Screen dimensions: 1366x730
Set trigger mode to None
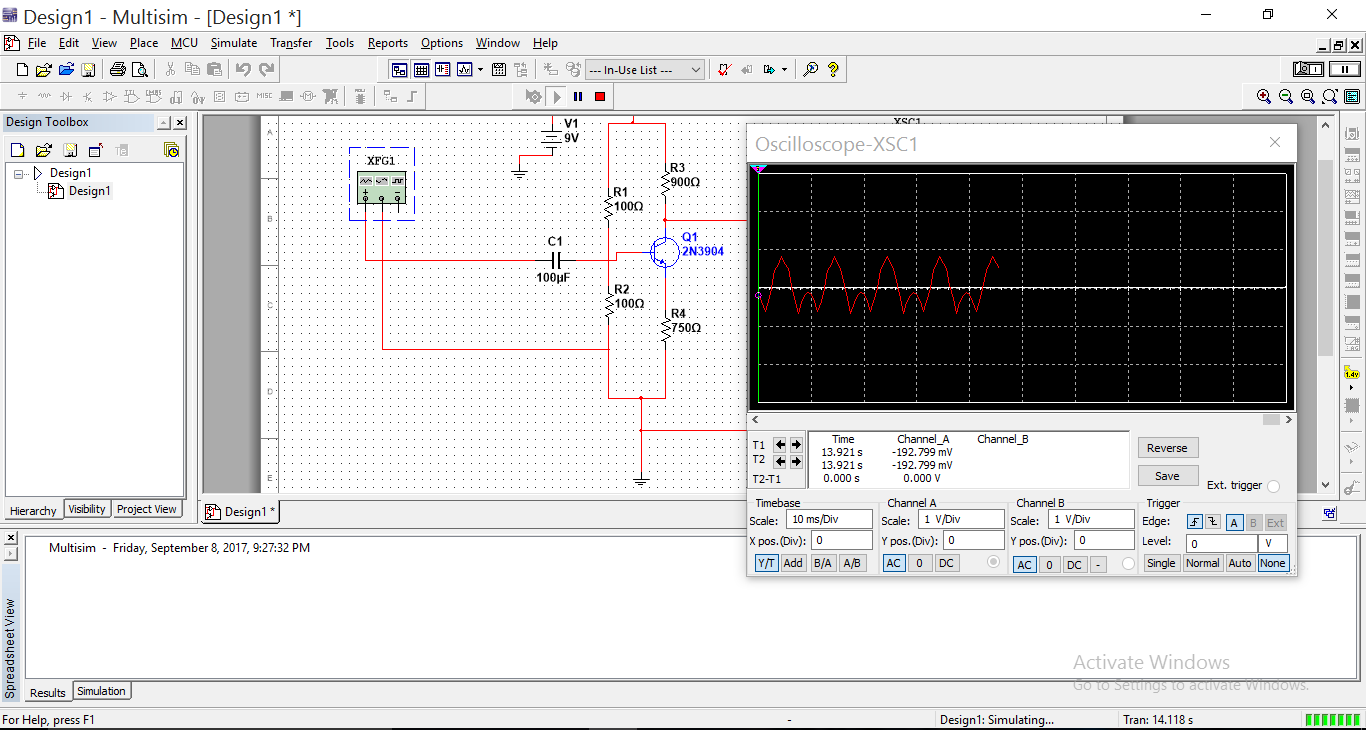click(1273, 563)
